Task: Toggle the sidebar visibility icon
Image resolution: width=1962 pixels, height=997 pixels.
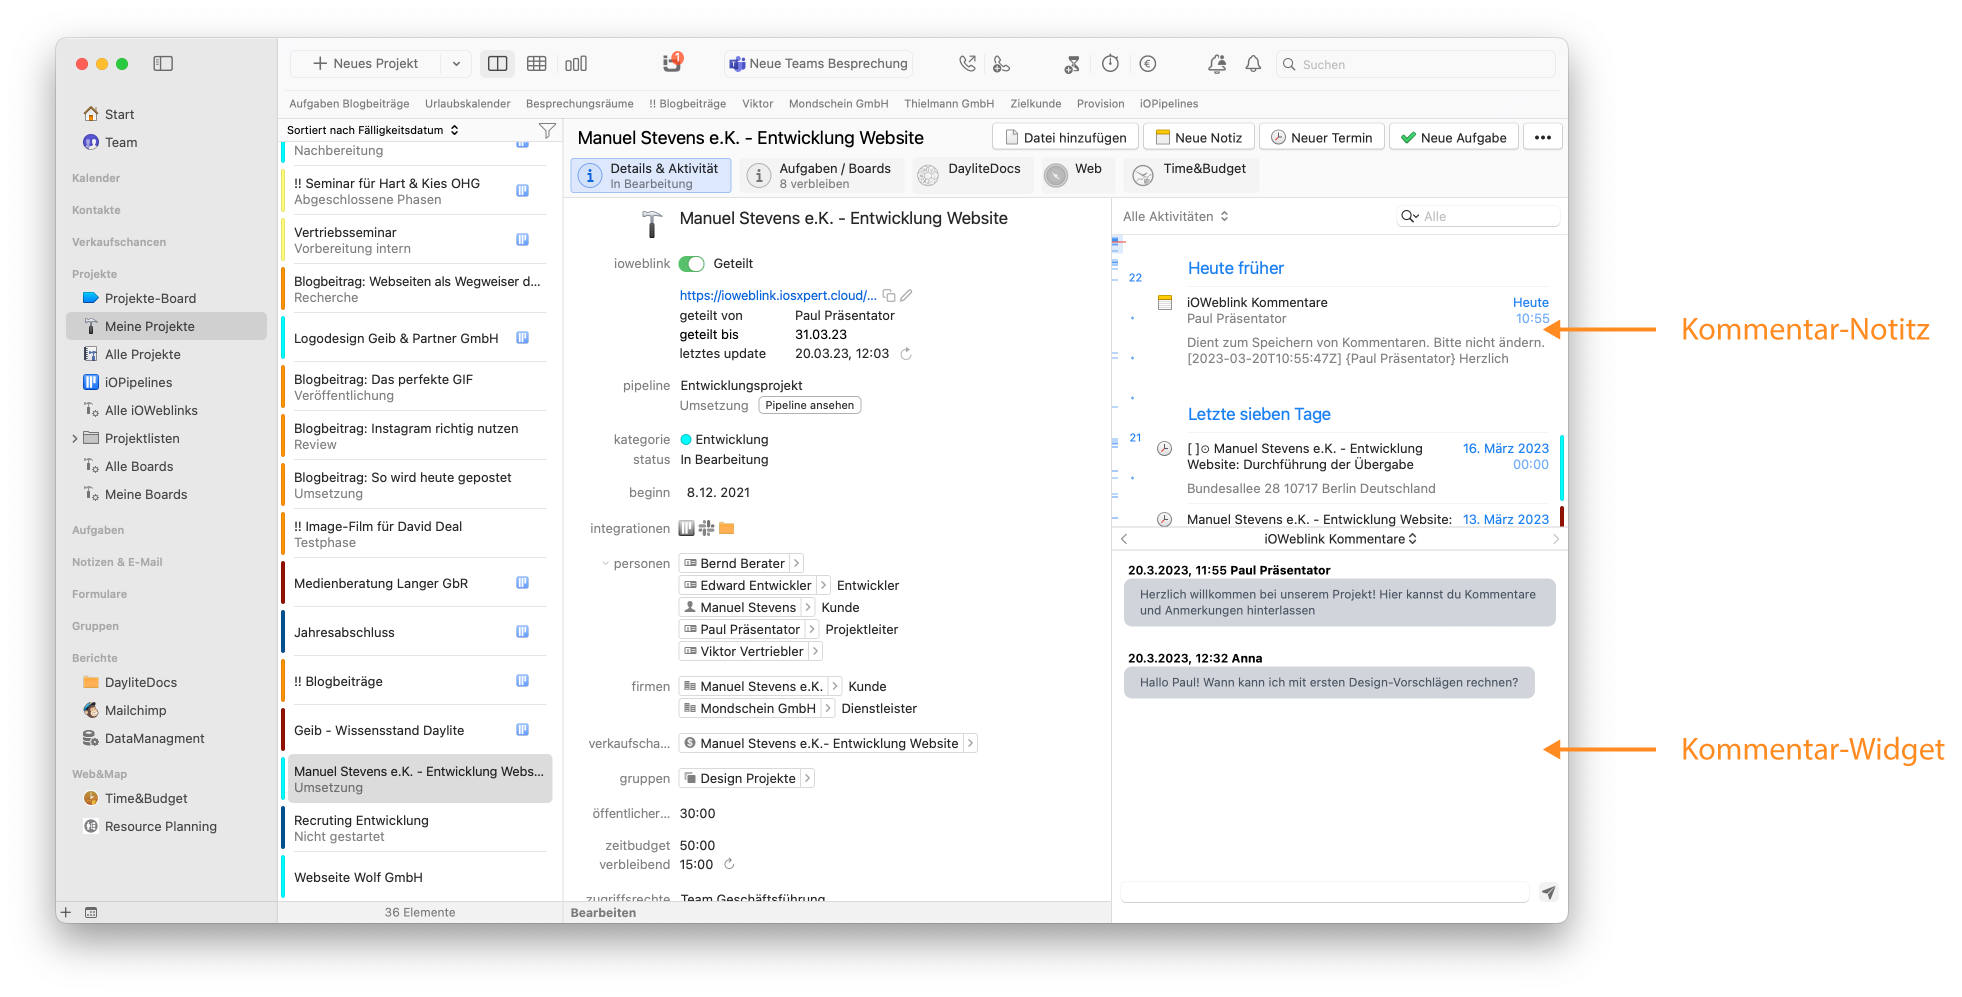Action: pyautogui.click(x=163, y=64)
